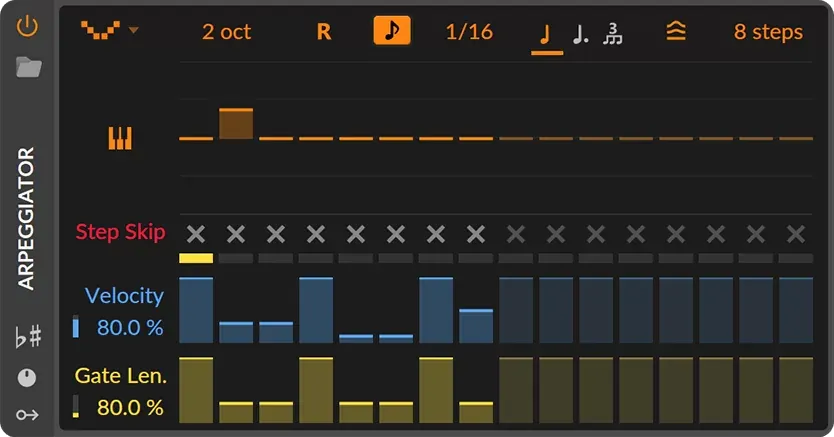Click the key-arrow output icon in the sidebar

point(27,415)
